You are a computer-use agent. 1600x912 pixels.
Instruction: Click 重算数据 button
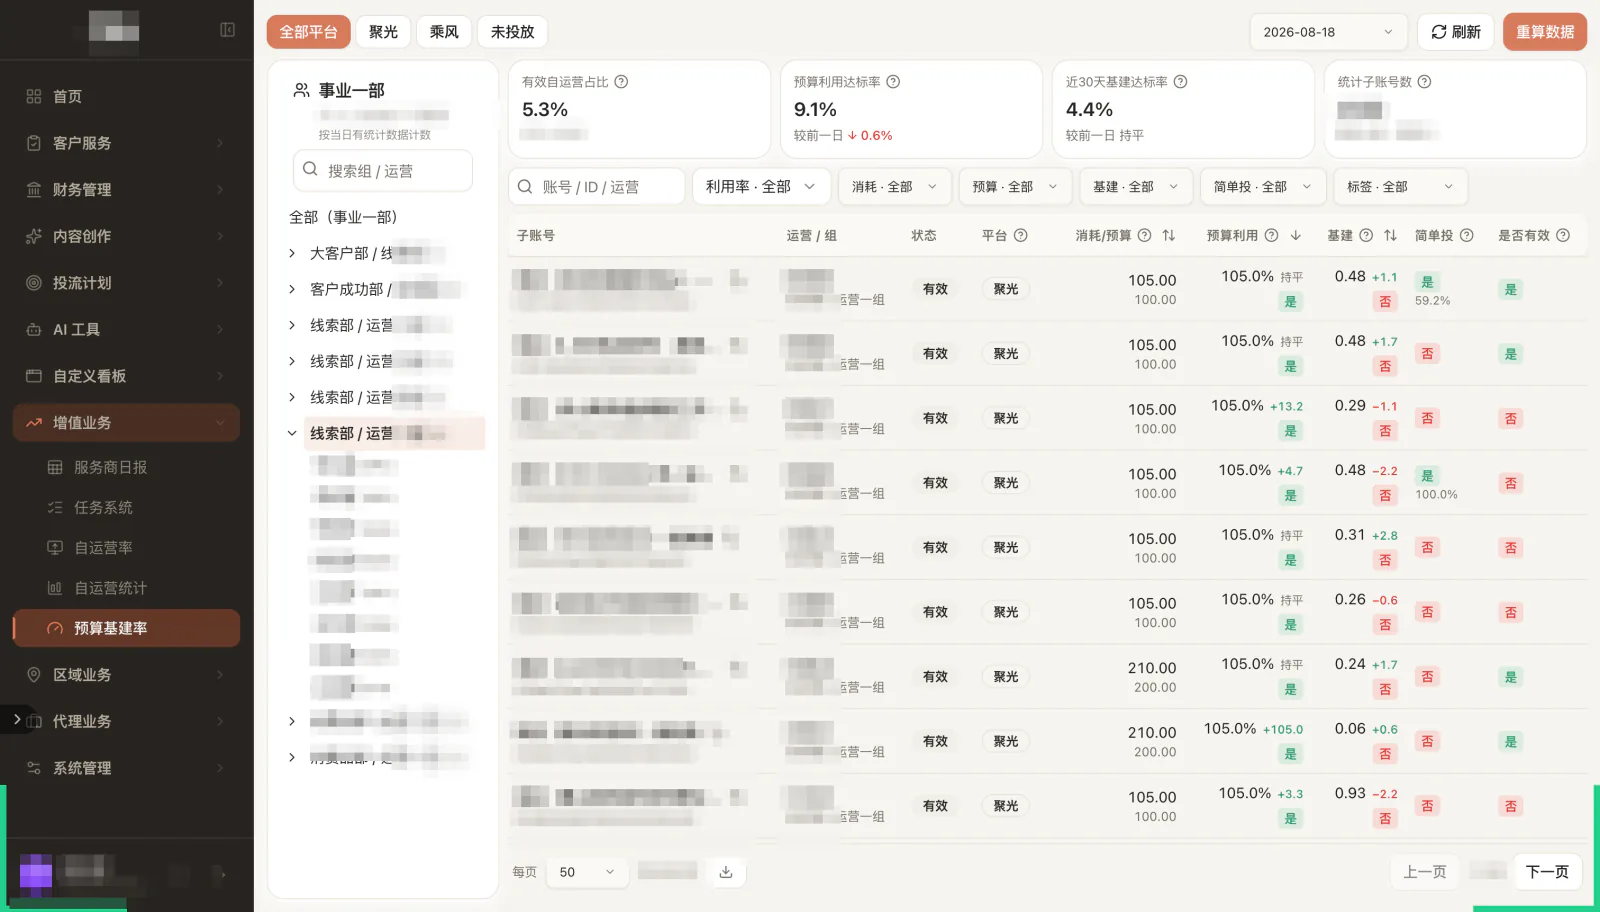click(1544, 32)
